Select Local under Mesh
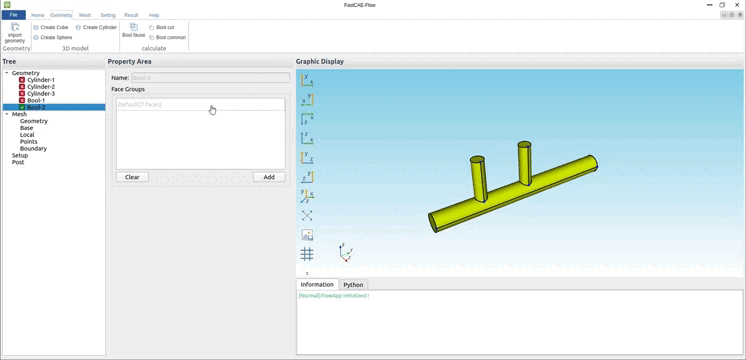746x360 pixels. click(x=27, y=135)
